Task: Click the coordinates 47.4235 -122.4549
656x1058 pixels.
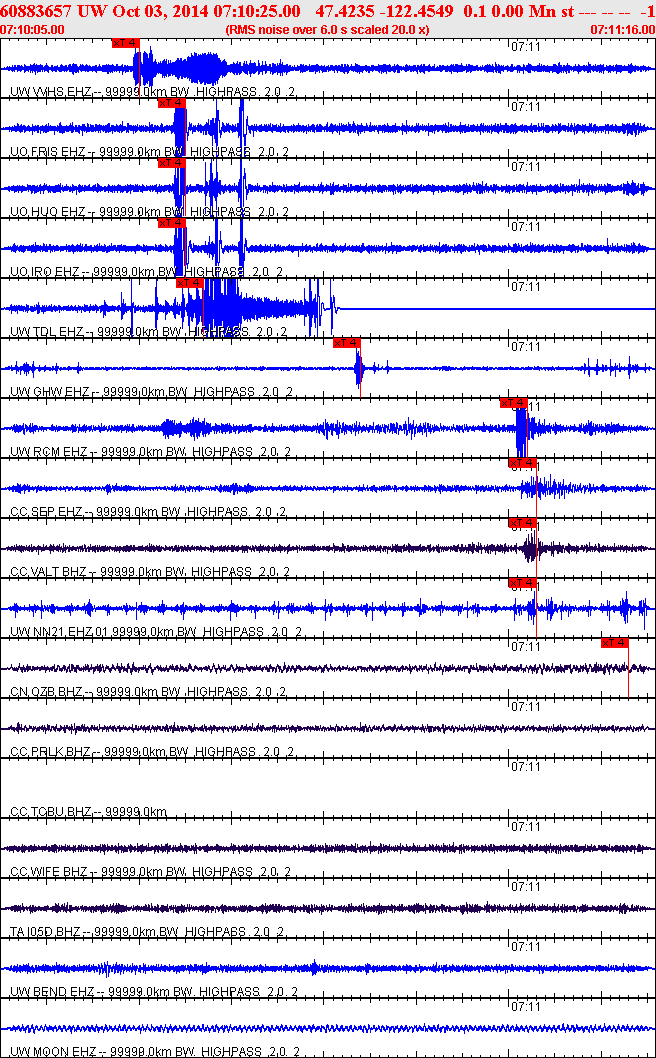Action: pos(386,11)
